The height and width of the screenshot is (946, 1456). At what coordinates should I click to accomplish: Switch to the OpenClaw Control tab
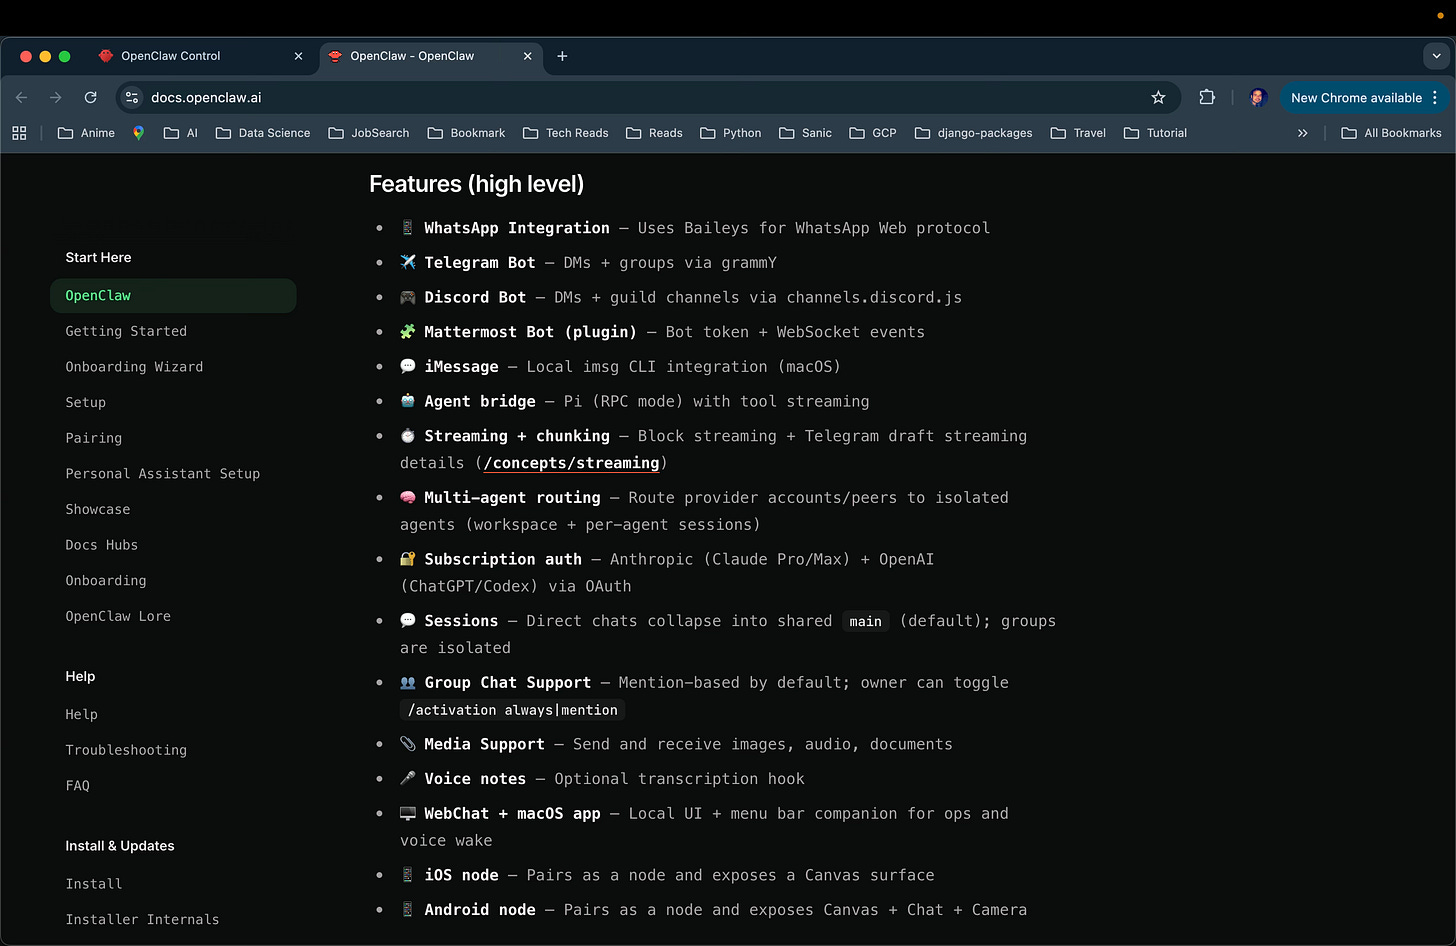coord(200,56)
